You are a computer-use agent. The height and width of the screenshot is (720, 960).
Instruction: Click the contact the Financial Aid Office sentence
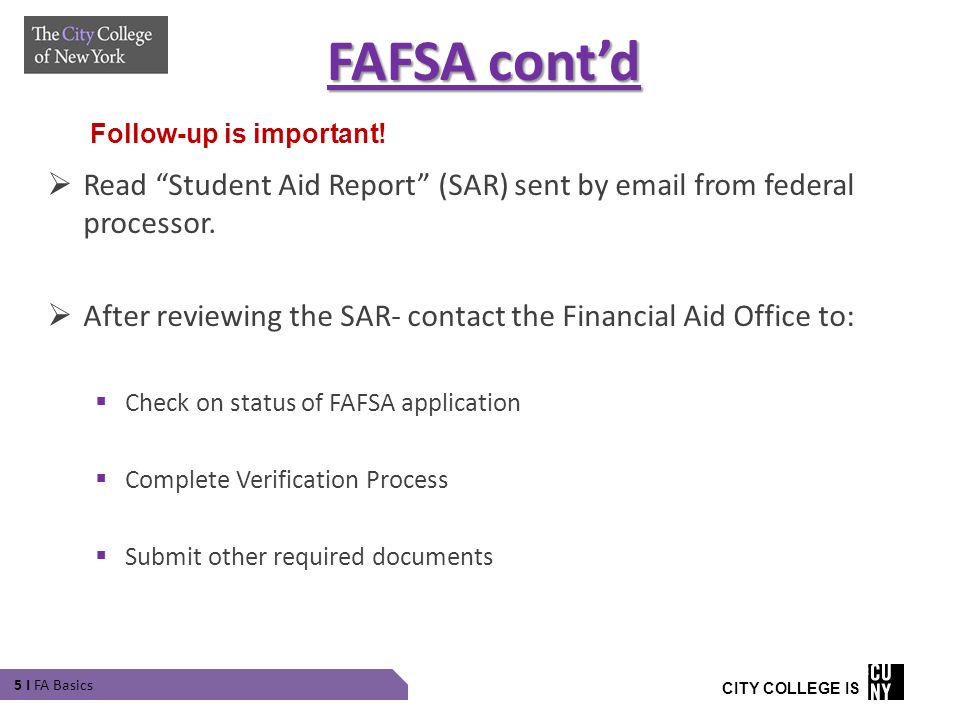click(x=468, y=317)
